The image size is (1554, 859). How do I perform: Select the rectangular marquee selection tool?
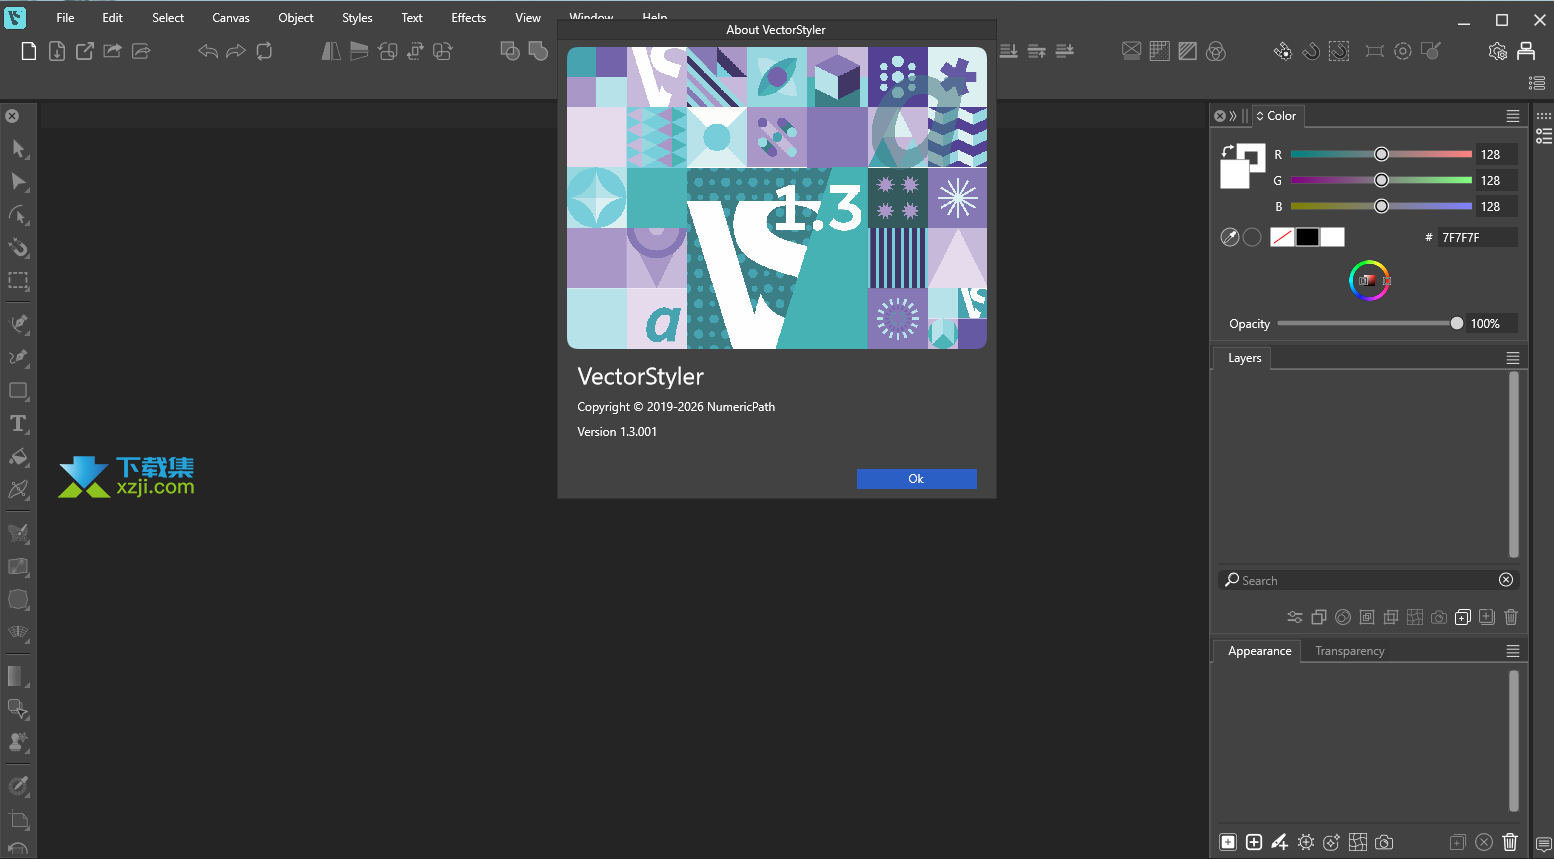[x=18, y=281]
